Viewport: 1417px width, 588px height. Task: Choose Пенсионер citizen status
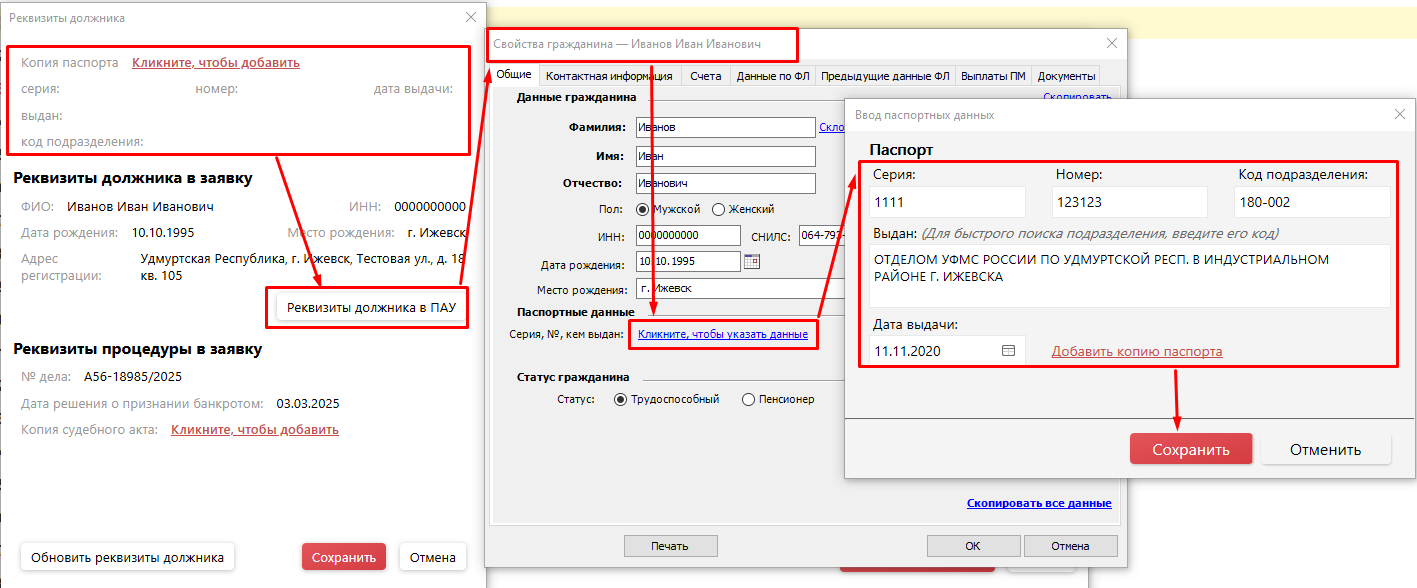[x=748, y=399]
